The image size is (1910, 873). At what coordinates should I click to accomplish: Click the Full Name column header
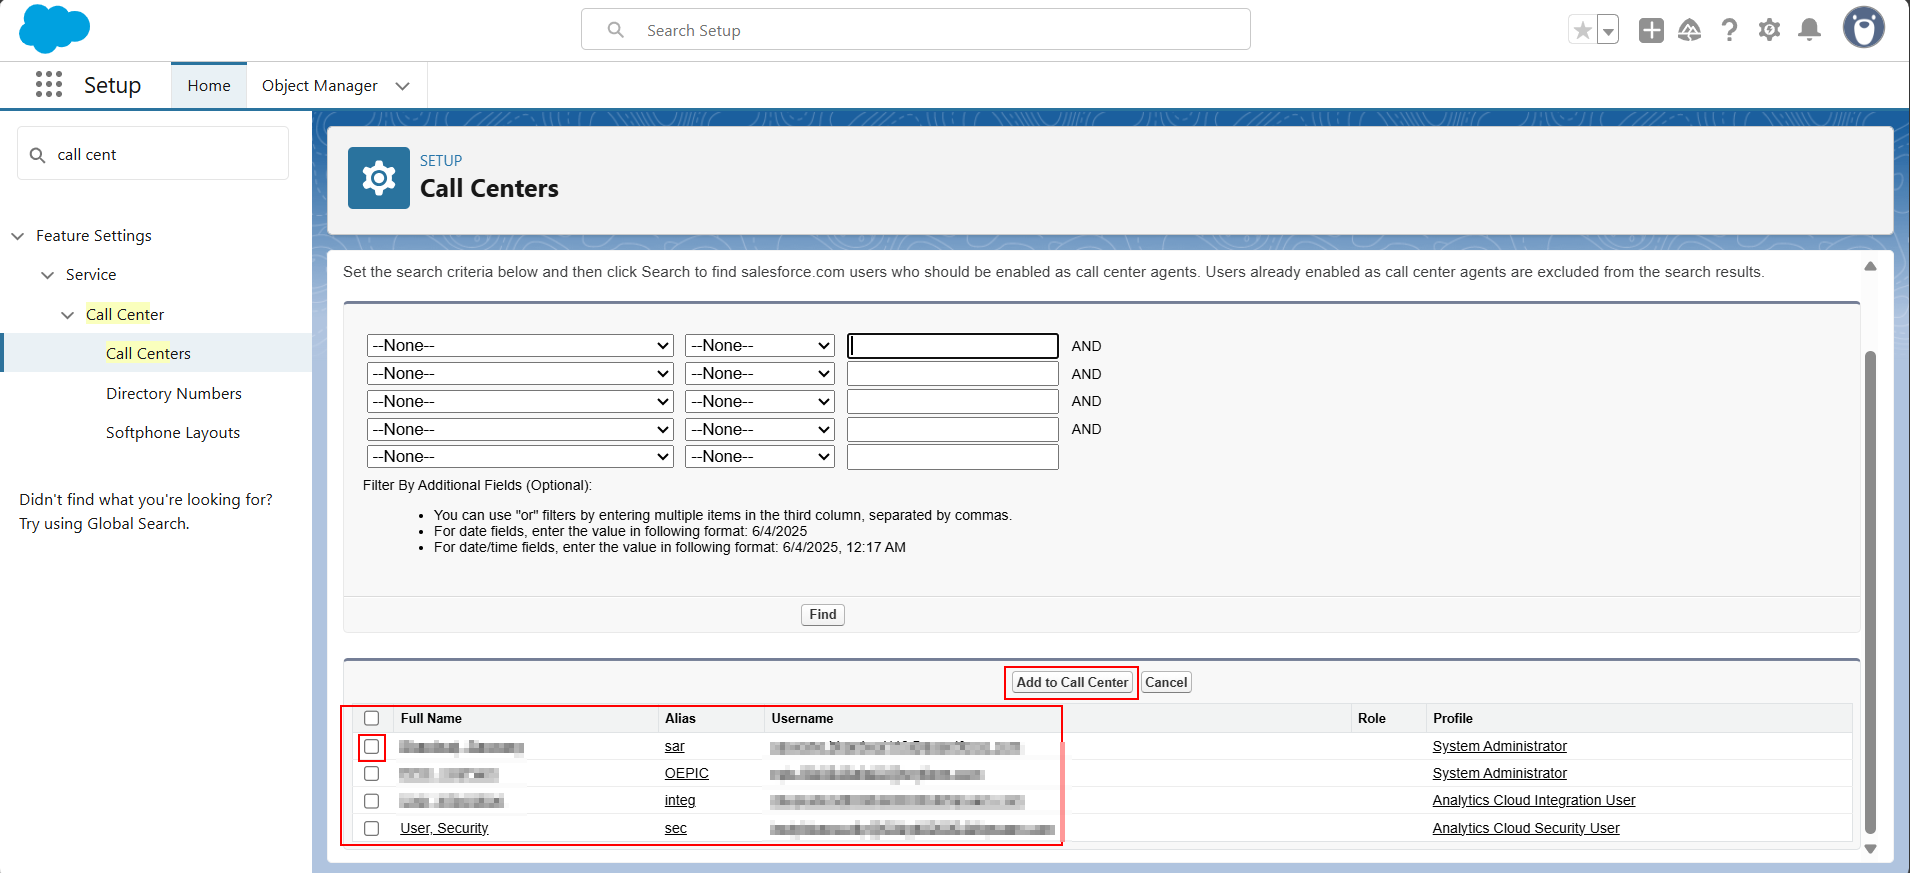431,719
